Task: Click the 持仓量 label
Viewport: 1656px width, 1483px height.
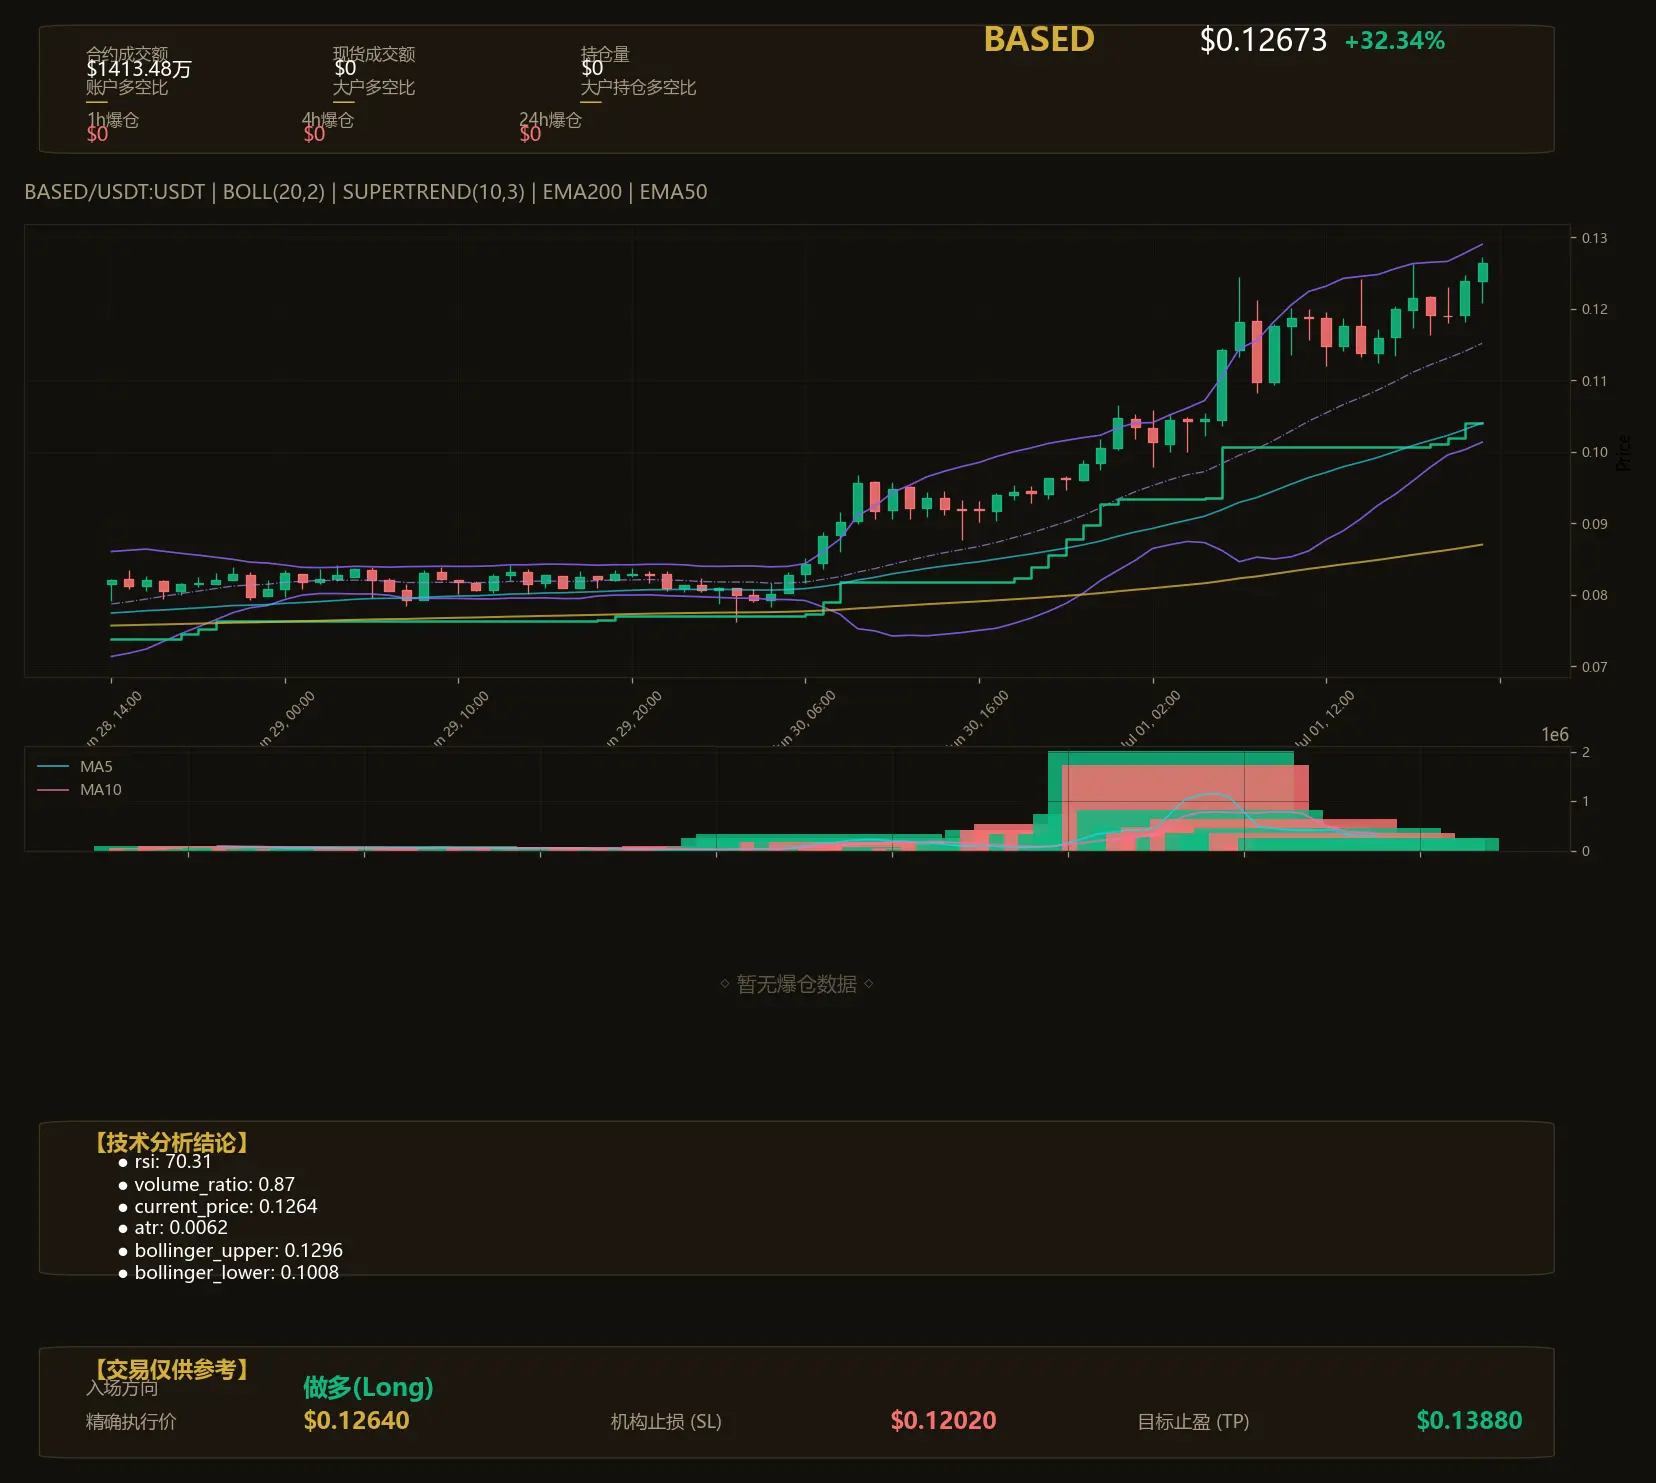Action: point(605,54)
